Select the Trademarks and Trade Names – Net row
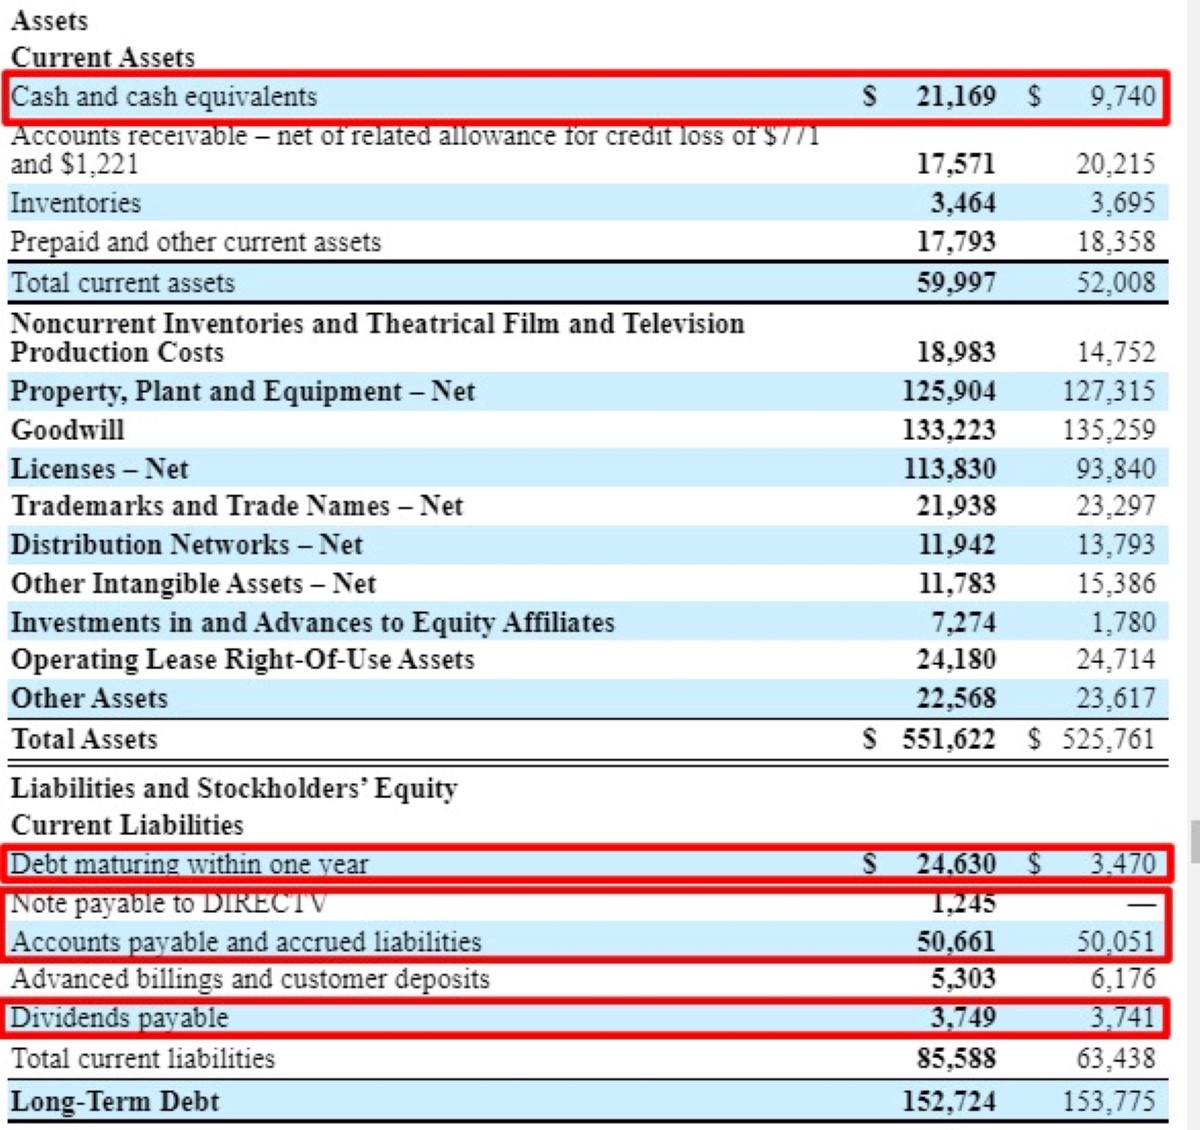 coord(237,506)
